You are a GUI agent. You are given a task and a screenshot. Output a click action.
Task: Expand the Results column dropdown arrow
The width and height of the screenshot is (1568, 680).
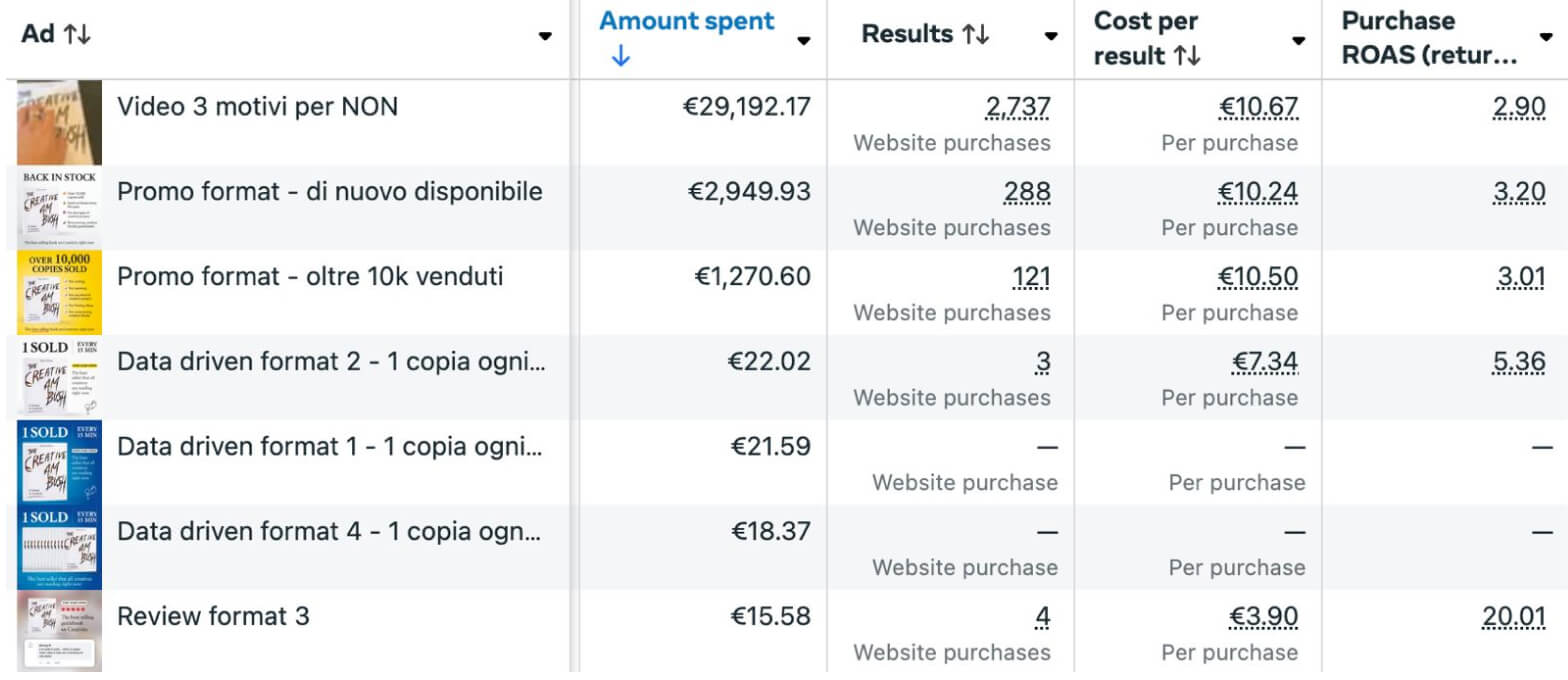click(x=1051, y=36)
